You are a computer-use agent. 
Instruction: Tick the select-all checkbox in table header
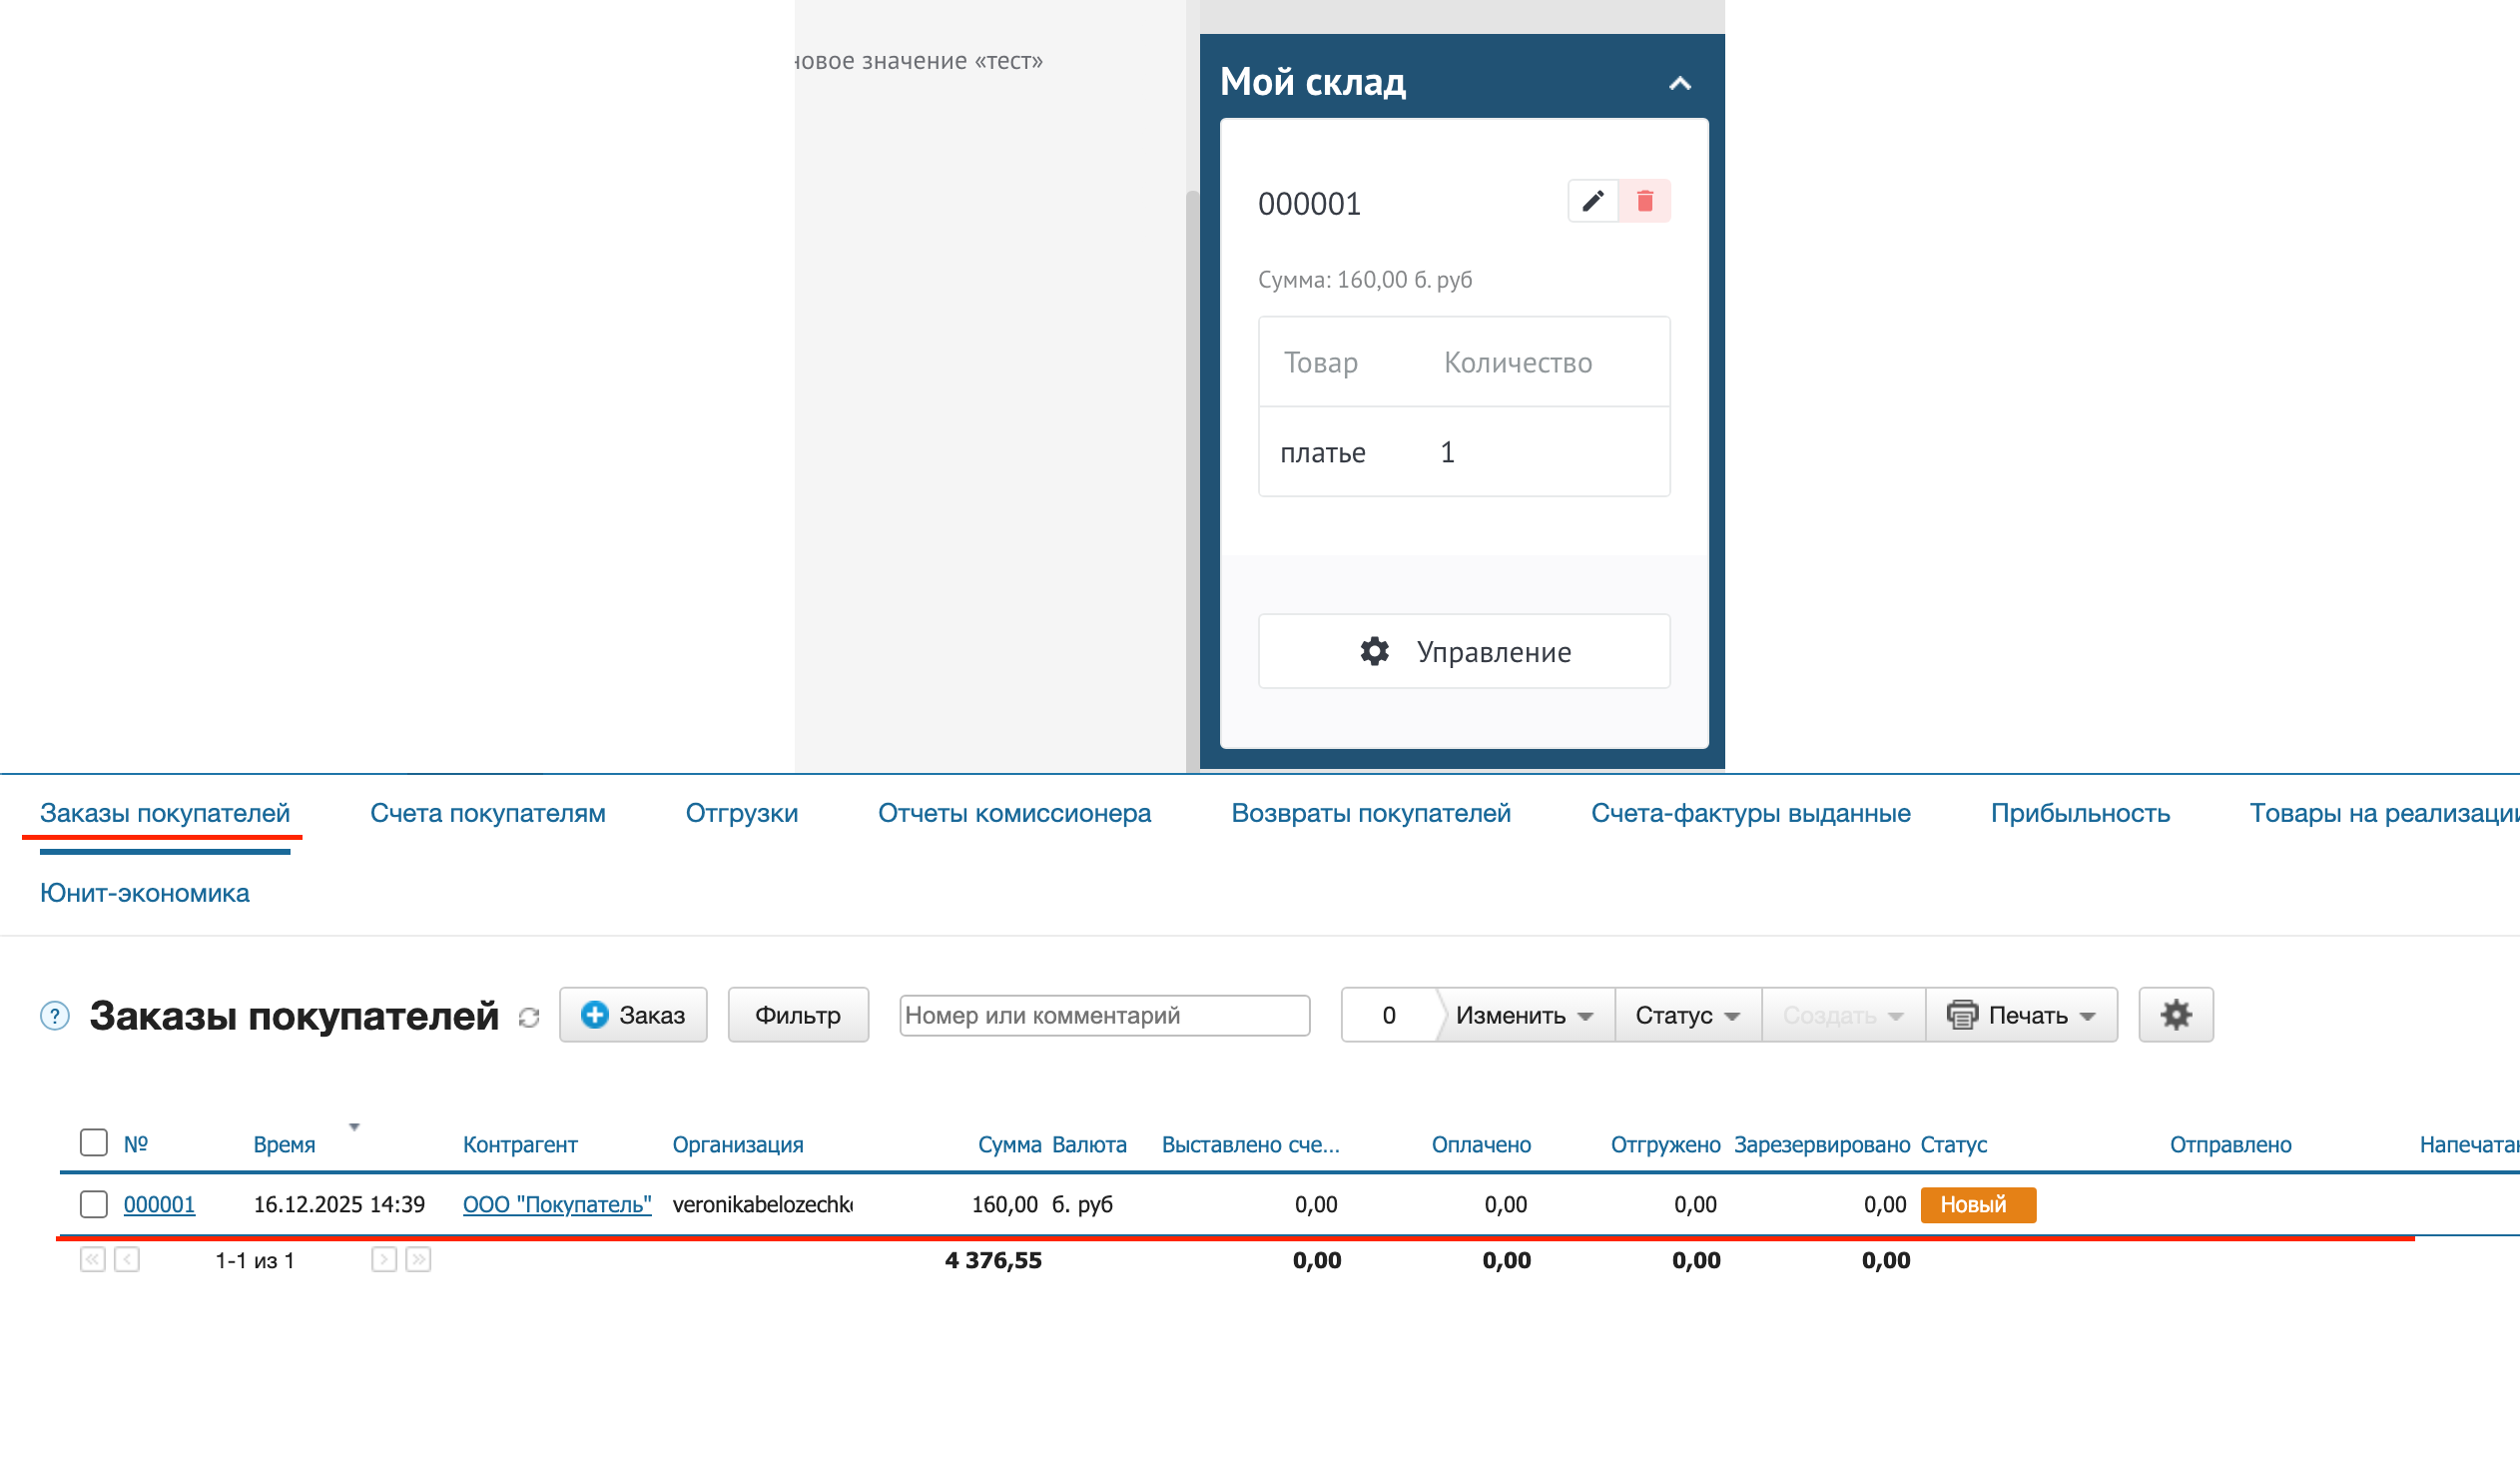tap(94, 1142)
